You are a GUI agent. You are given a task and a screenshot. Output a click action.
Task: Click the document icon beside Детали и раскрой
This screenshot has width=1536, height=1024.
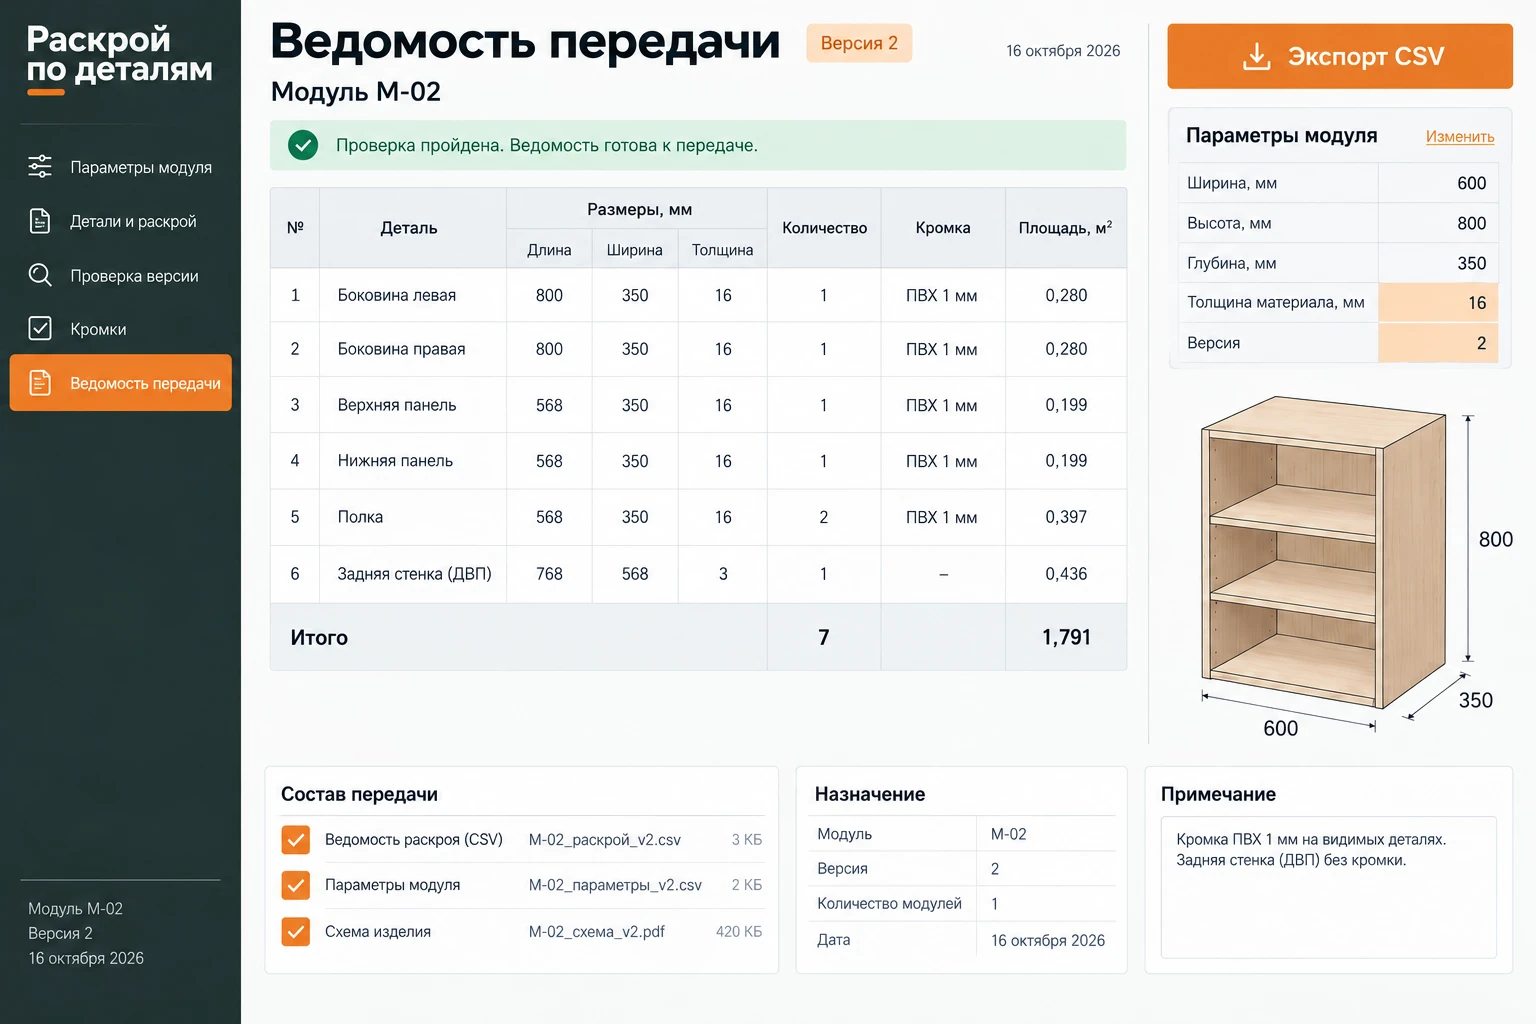(x=40, y=221)
